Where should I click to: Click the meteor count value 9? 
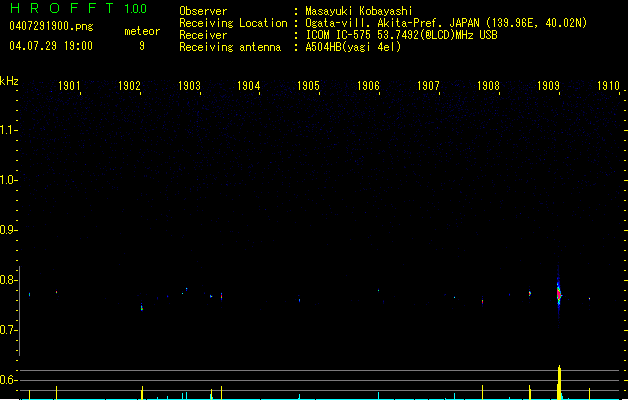pos(142,46)
